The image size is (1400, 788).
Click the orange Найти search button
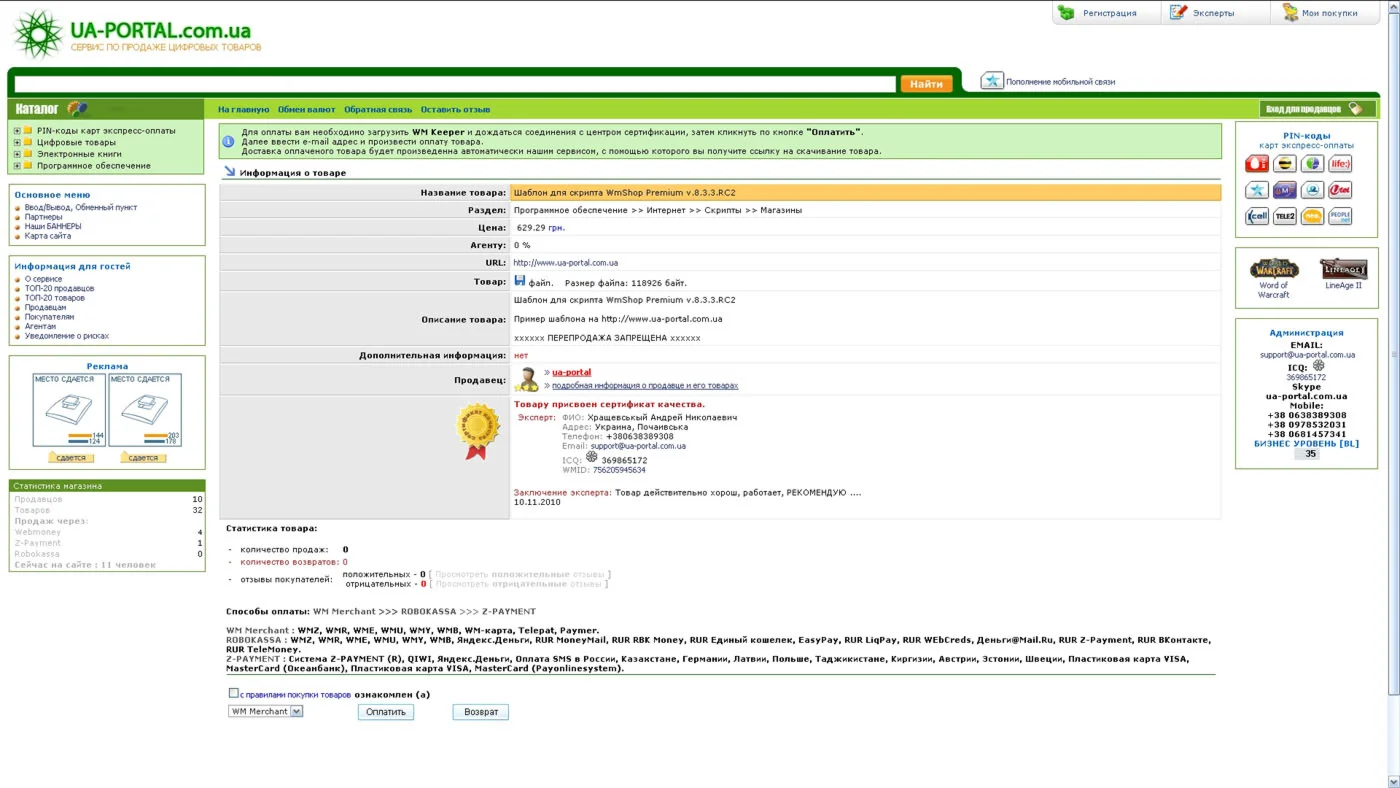(926, 84)
